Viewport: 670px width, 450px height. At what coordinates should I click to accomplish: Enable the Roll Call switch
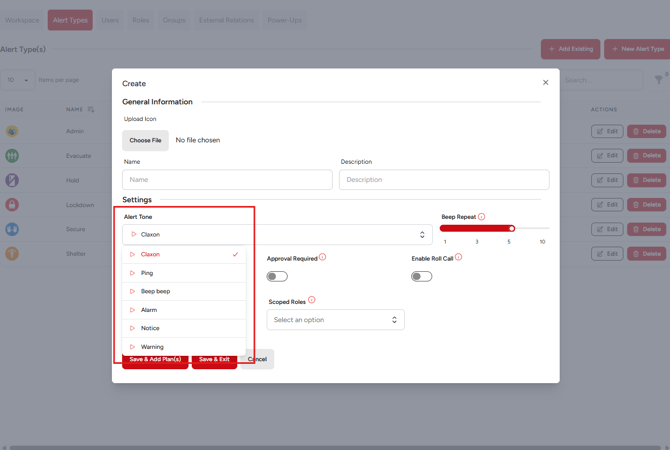(x=421, y=276)
